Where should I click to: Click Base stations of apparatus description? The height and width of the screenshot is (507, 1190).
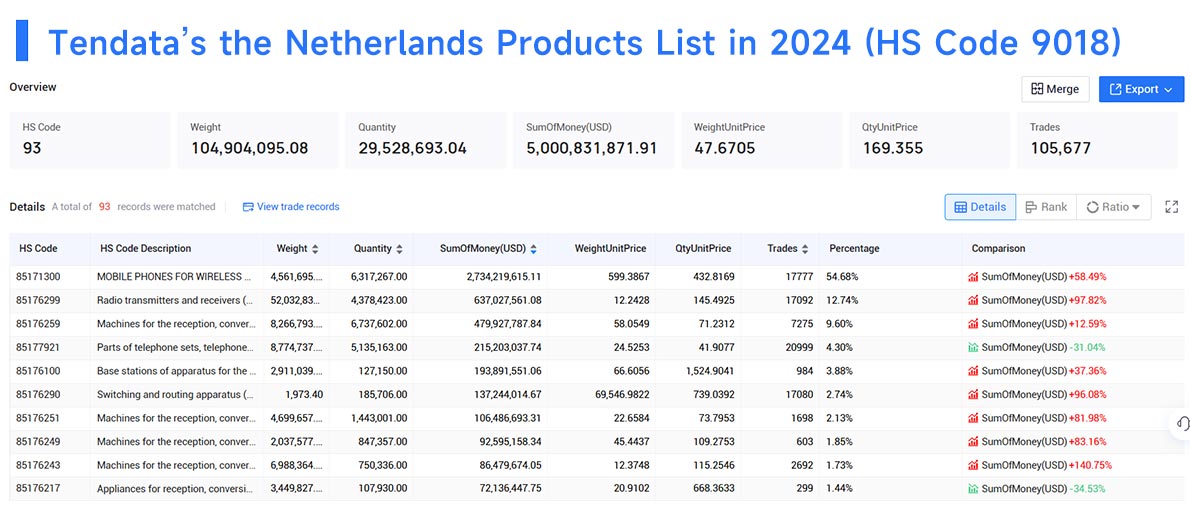(x=175, y=371)
